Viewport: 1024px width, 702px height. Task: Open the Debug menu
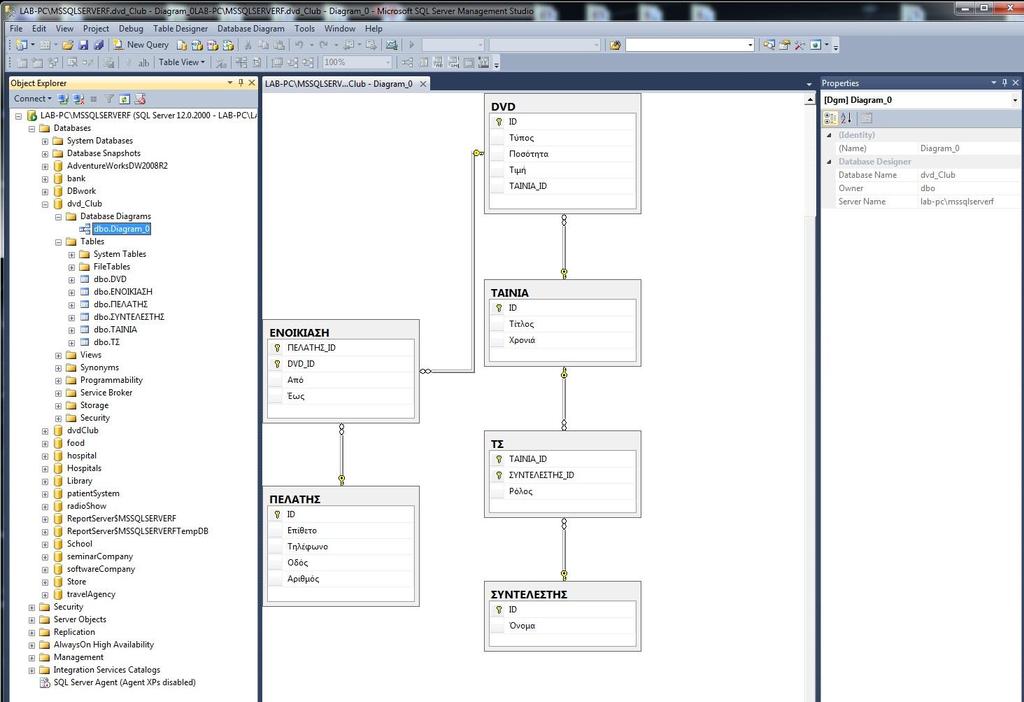coord(131,29)
